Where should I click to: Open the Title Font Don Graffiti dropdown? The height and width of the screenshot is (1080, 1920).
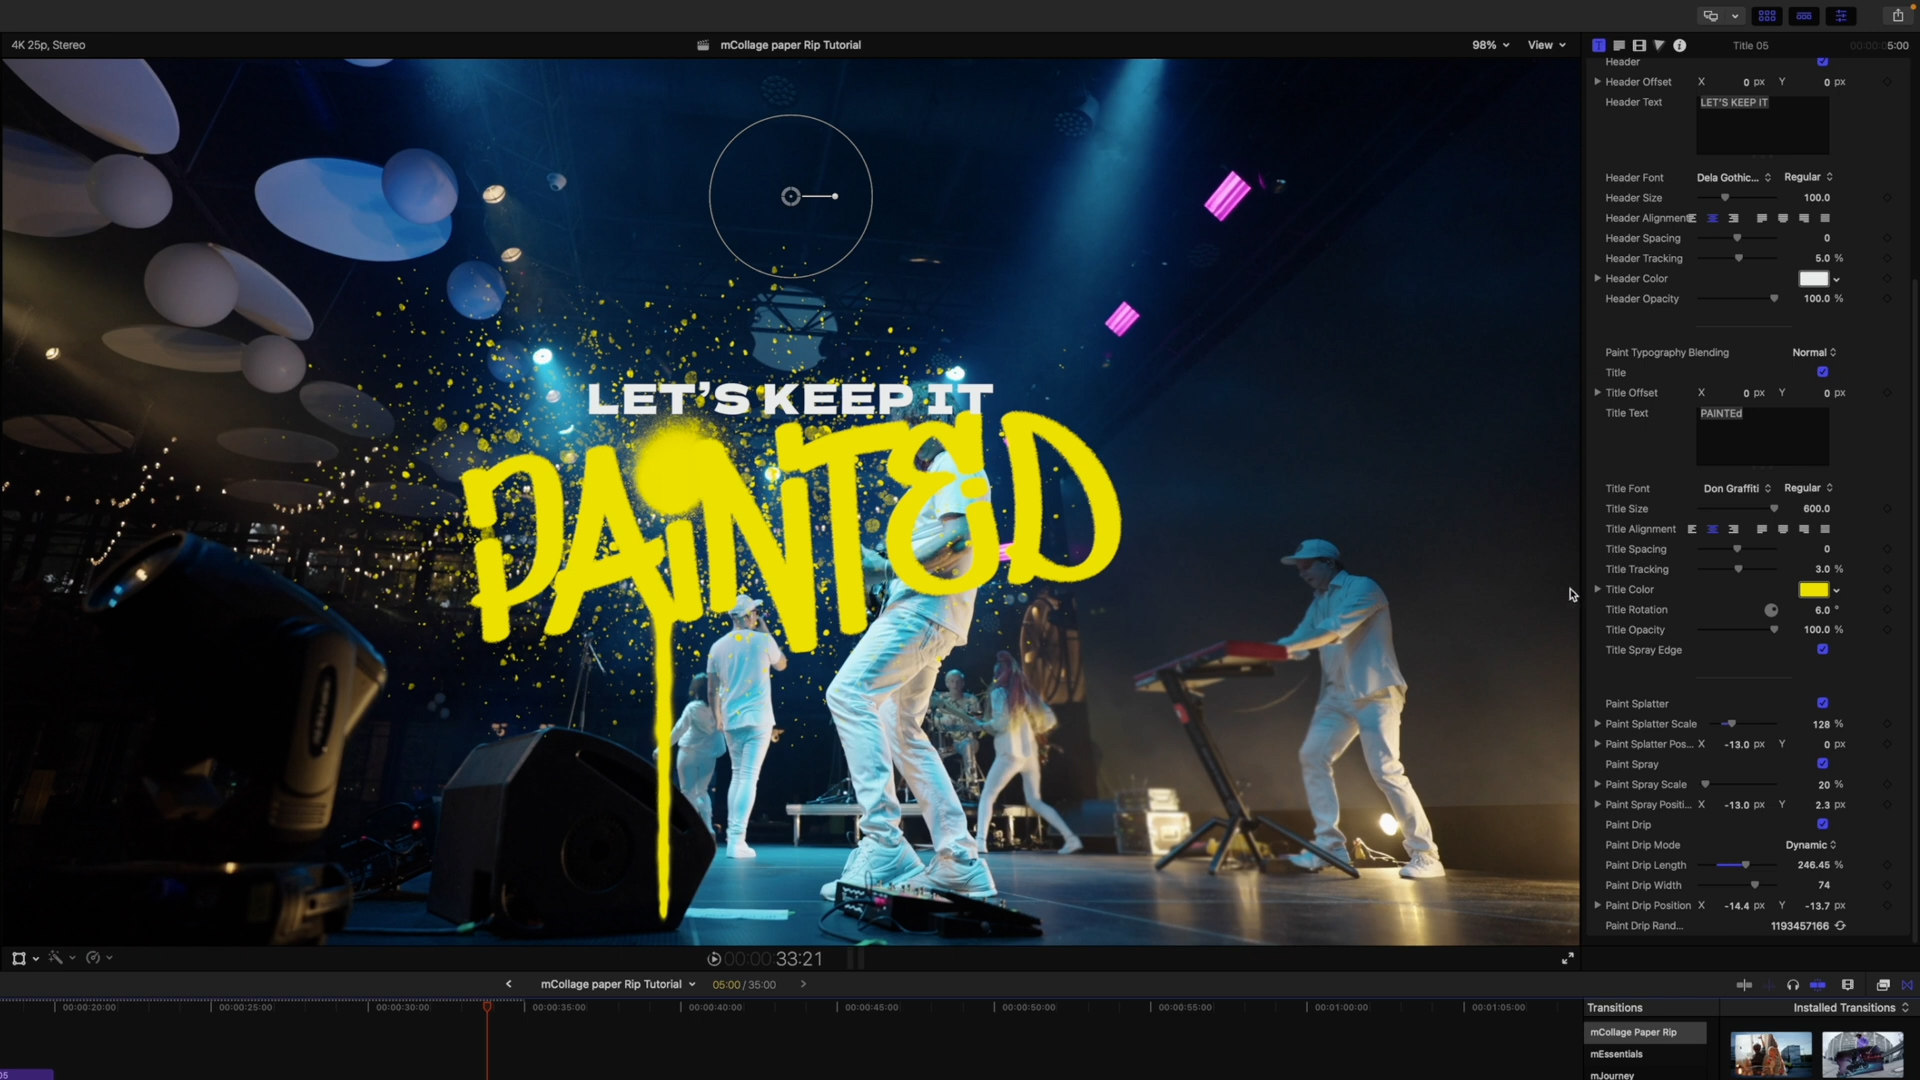click(1737, 488)
